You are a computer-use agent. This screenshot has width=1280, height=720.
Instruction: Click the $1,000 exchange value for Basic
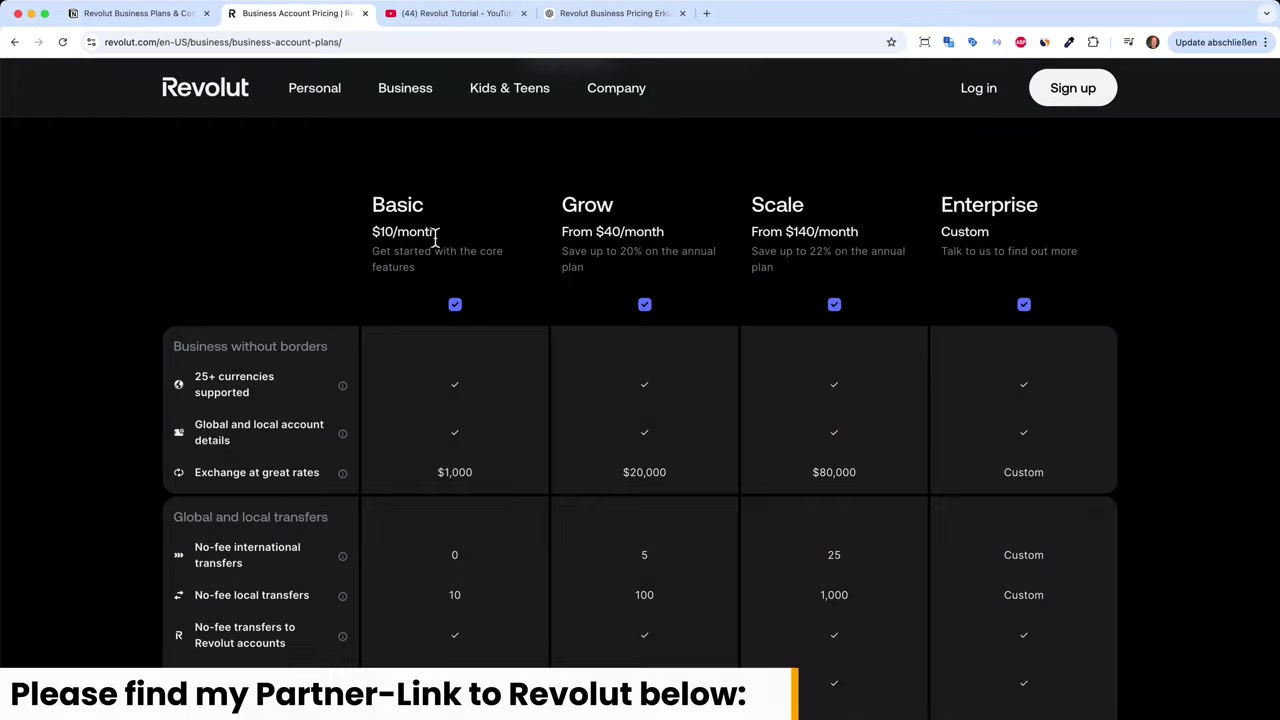click(x=454, y=472)
